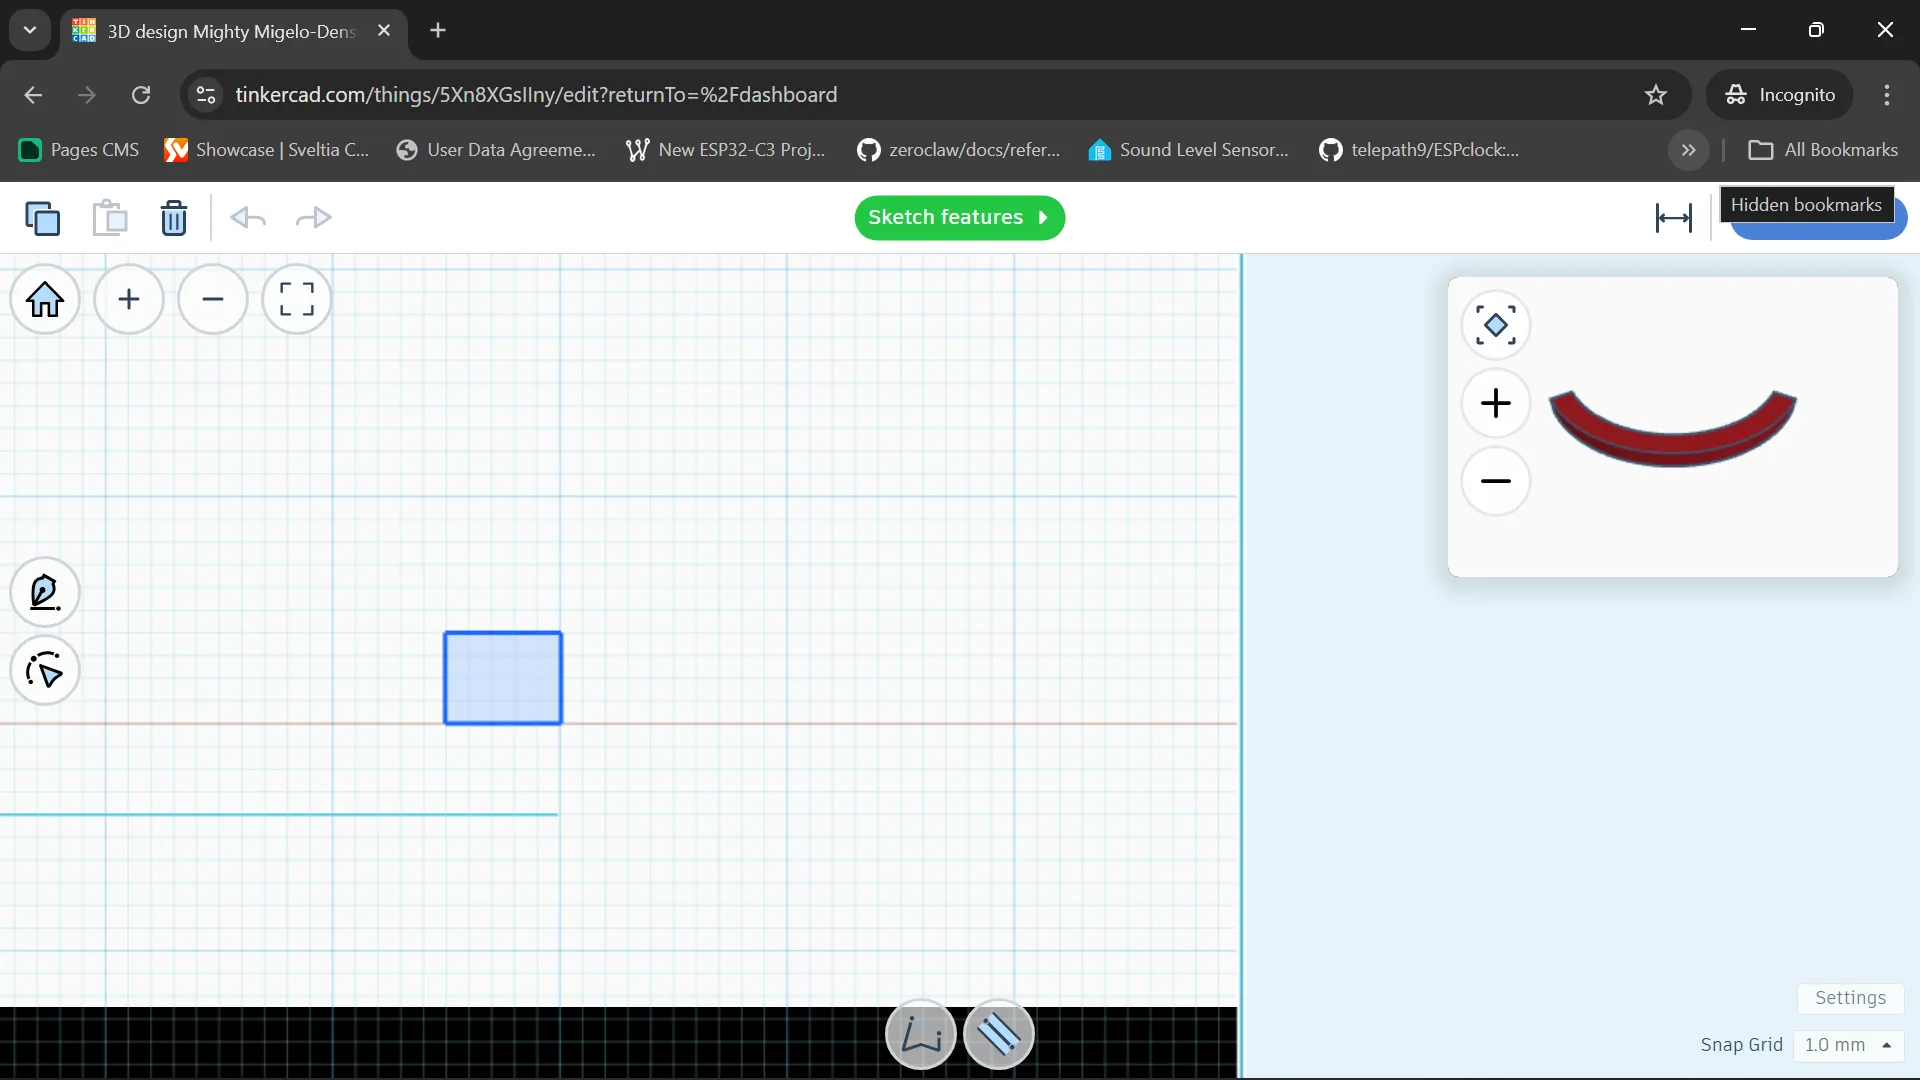Viewport: 1920px width, 1080px height.
Task: Click the fit-to-view brackets icon
Action: pyautogui.click(x=296, y=299)
